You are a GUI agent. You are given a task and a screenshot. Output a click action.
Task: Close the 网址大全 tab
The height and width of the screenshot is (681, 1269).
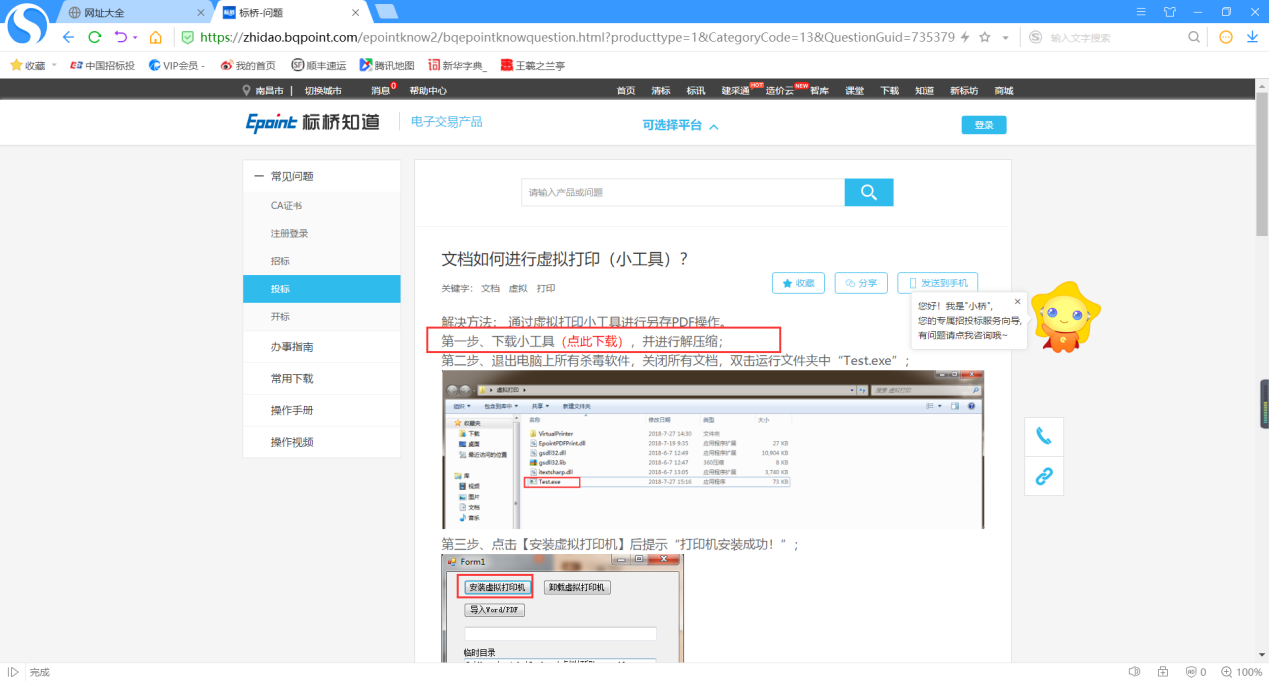[200, 13]
